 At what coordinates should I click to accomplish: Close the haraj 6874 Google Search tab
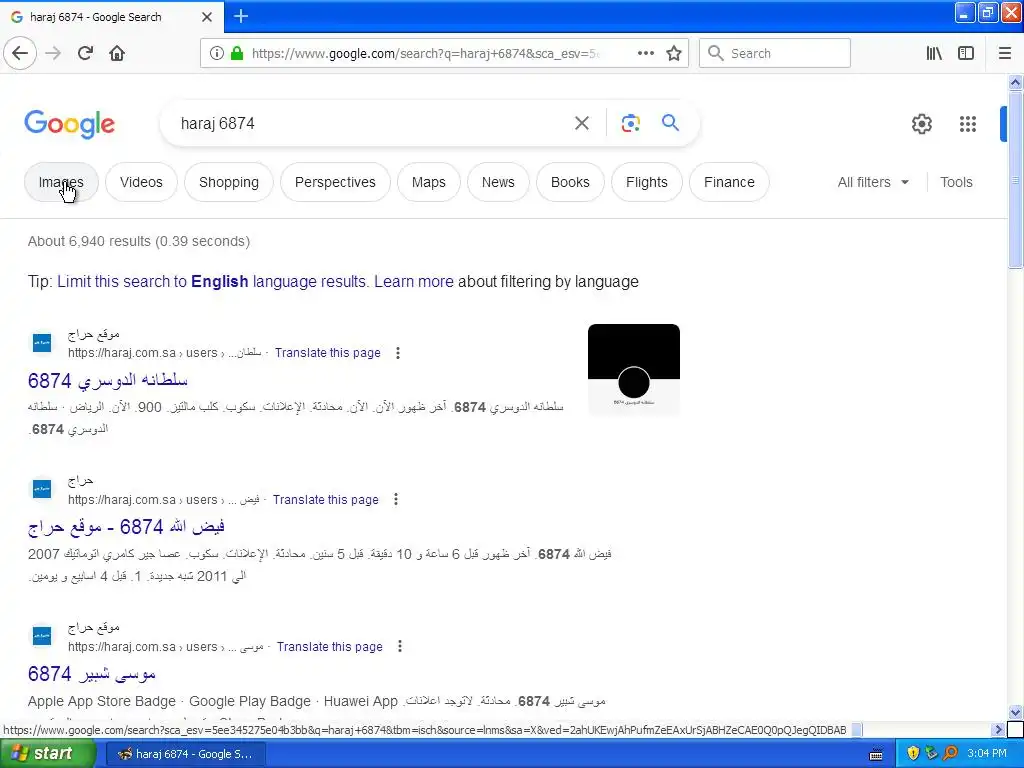coord(207,17)
